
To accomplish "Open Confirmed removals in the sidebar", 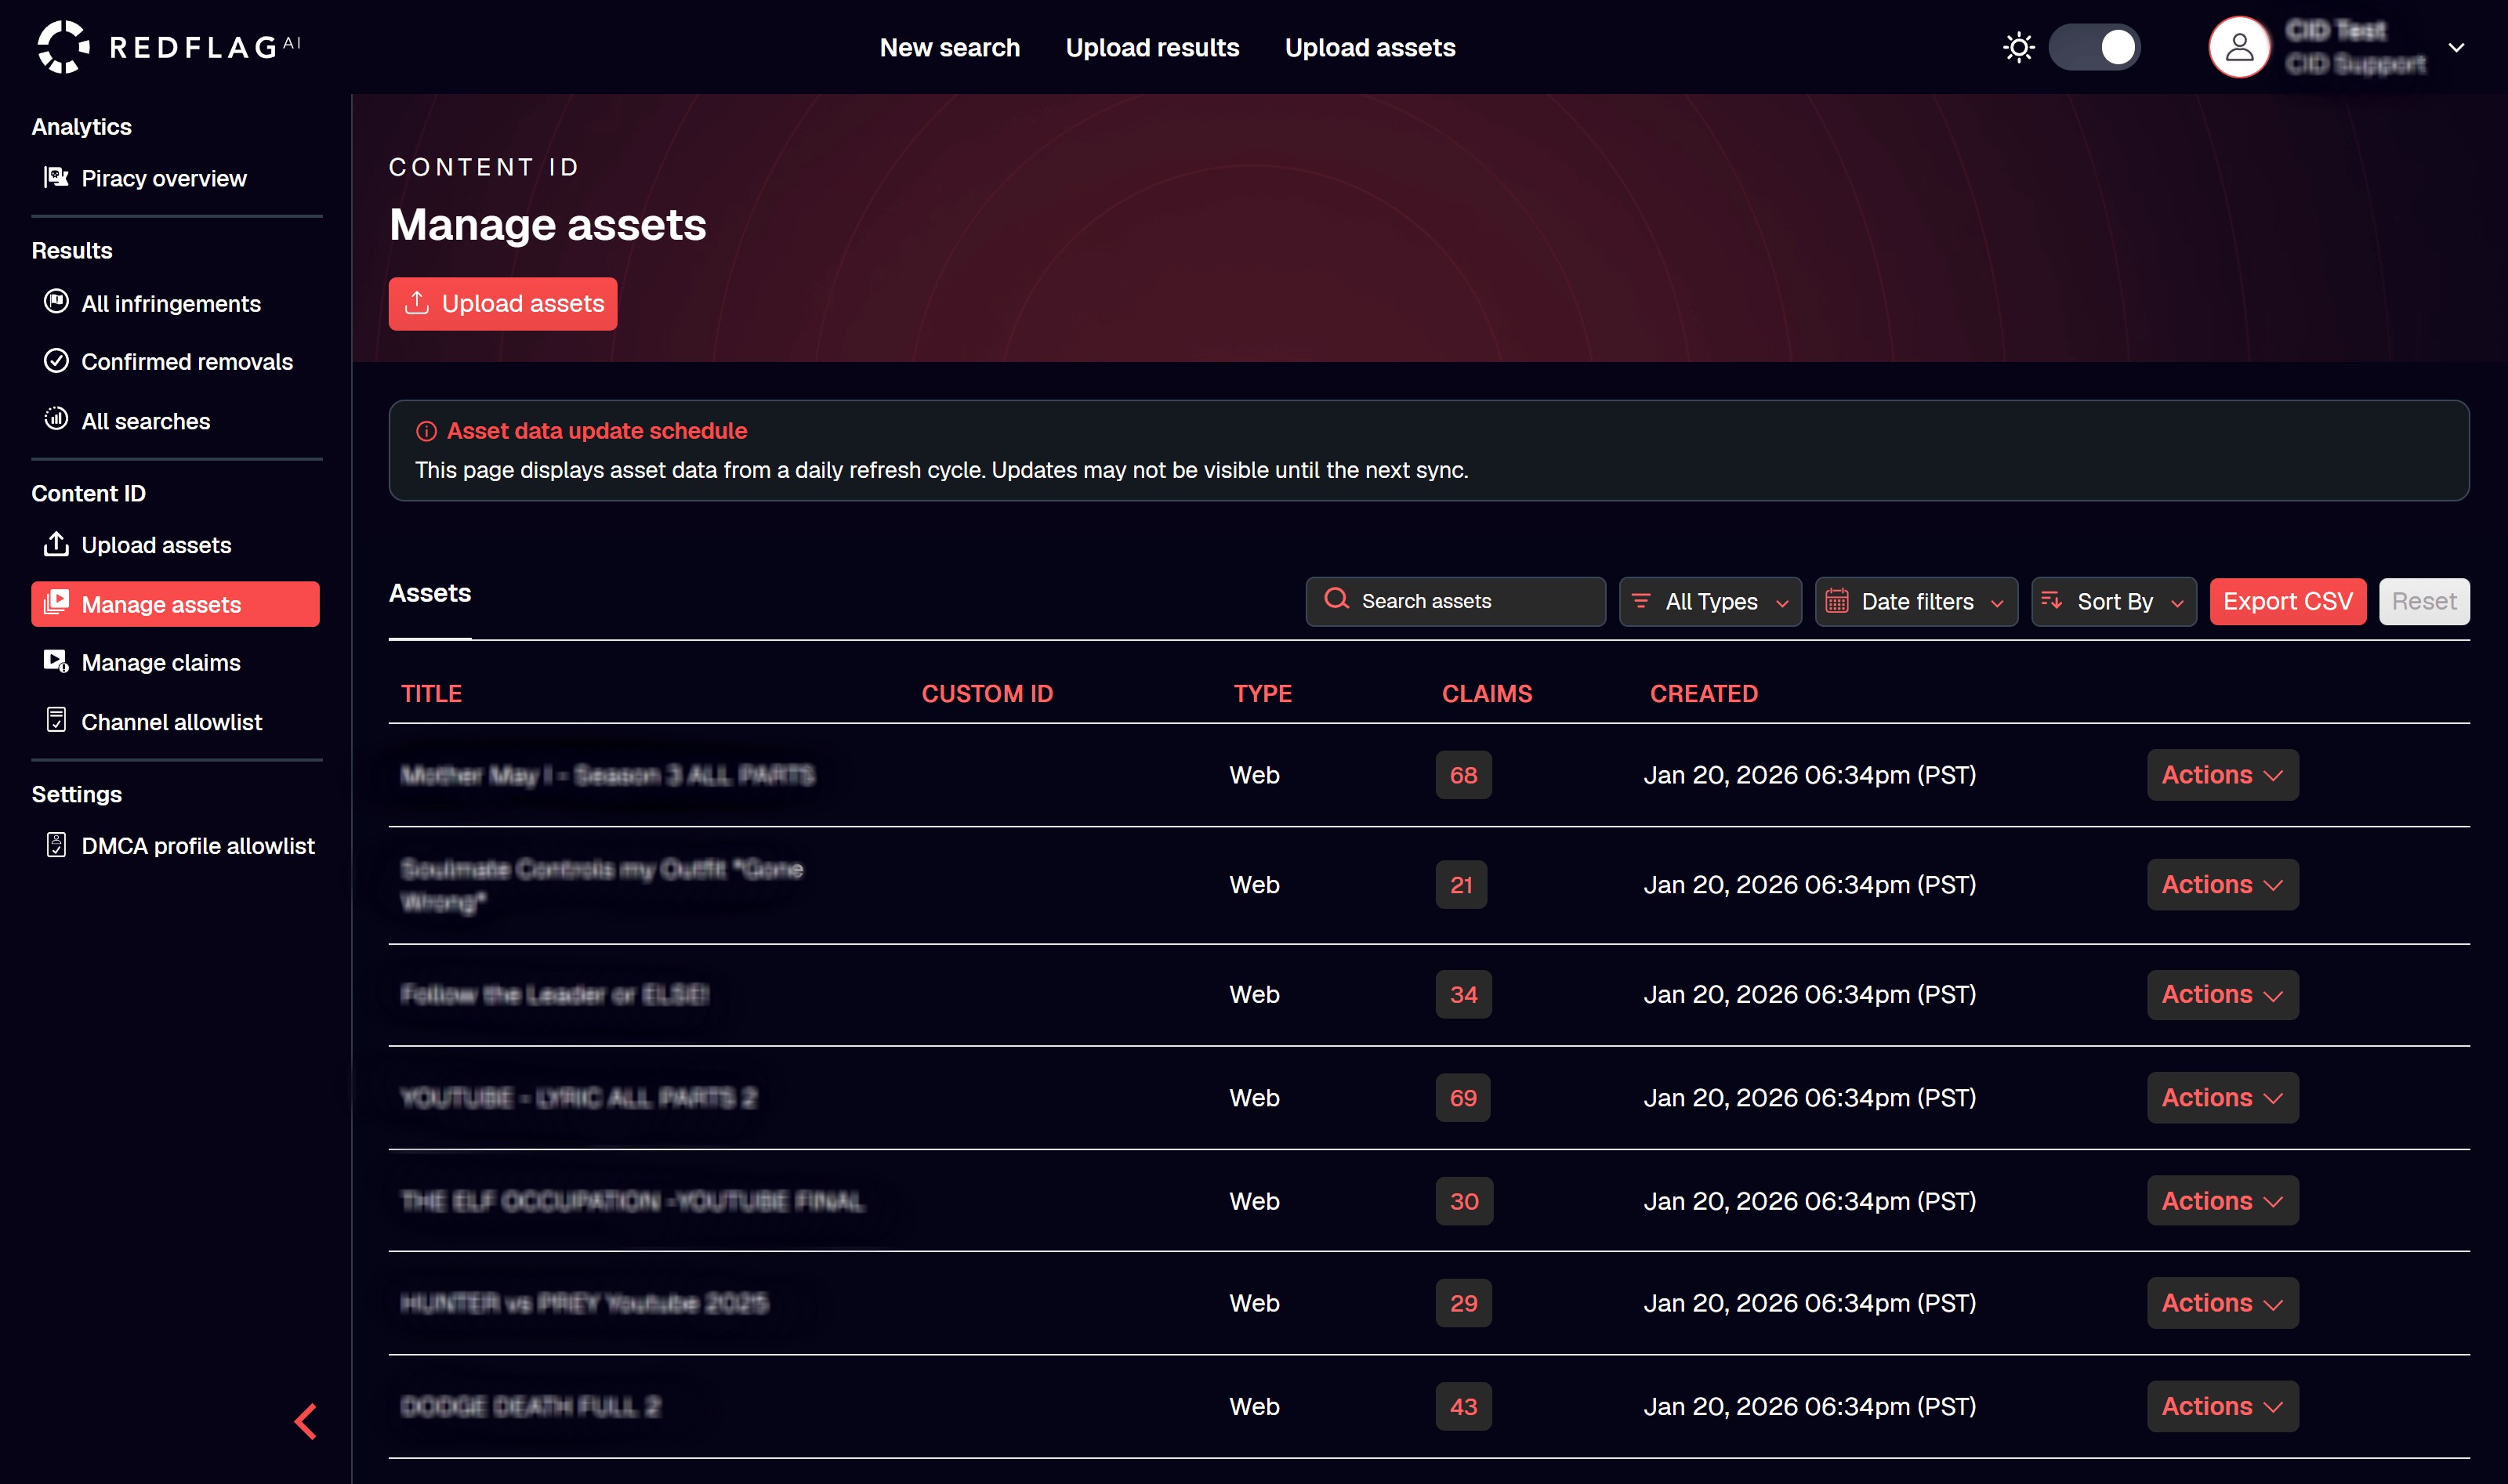I will pos(186,362).
